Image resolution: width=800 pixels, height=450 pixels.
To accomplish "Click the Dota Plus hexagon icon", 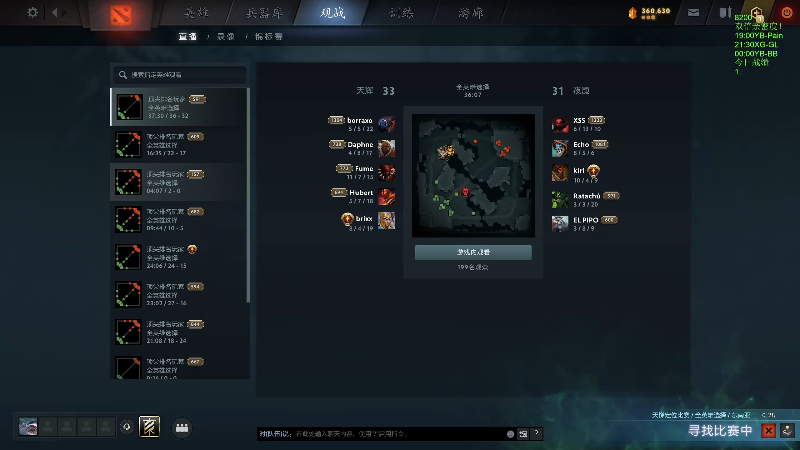I will (757, 13).
